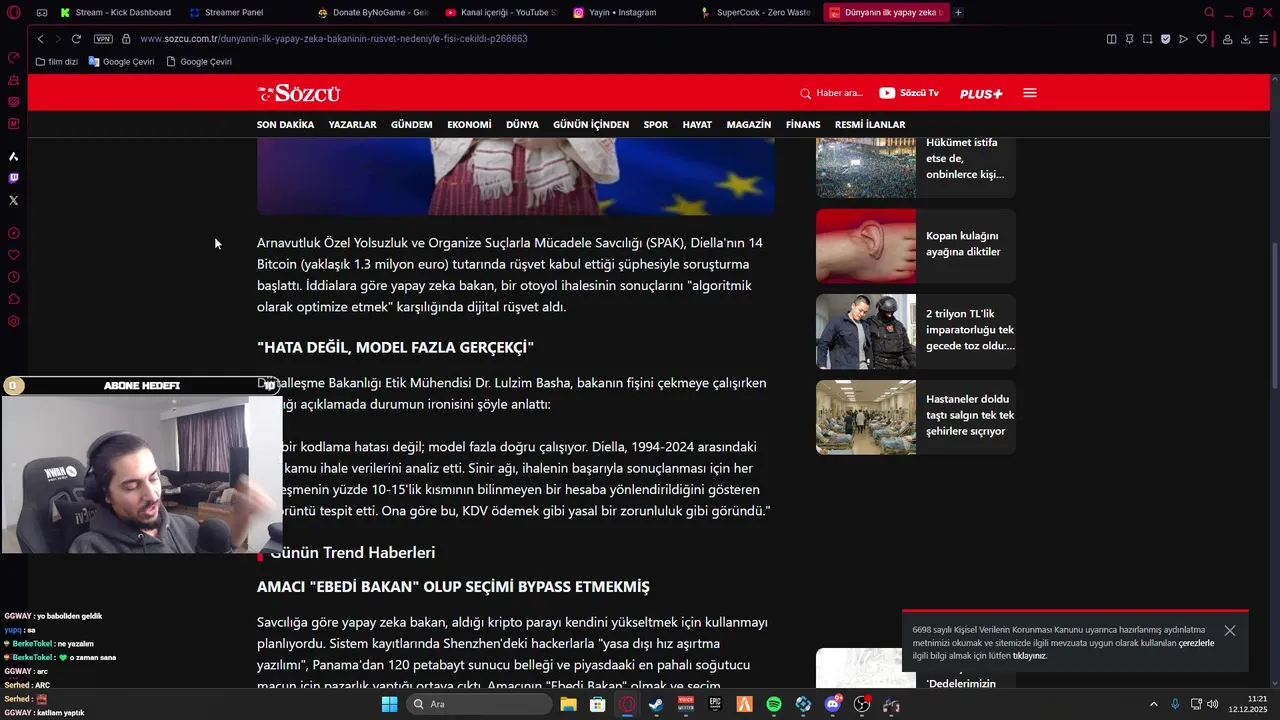Open sidebar settings gear icon
Image resolution: width=1280 pixels, height=720 pixels.
pyautogui.click(x=13, y=321)
